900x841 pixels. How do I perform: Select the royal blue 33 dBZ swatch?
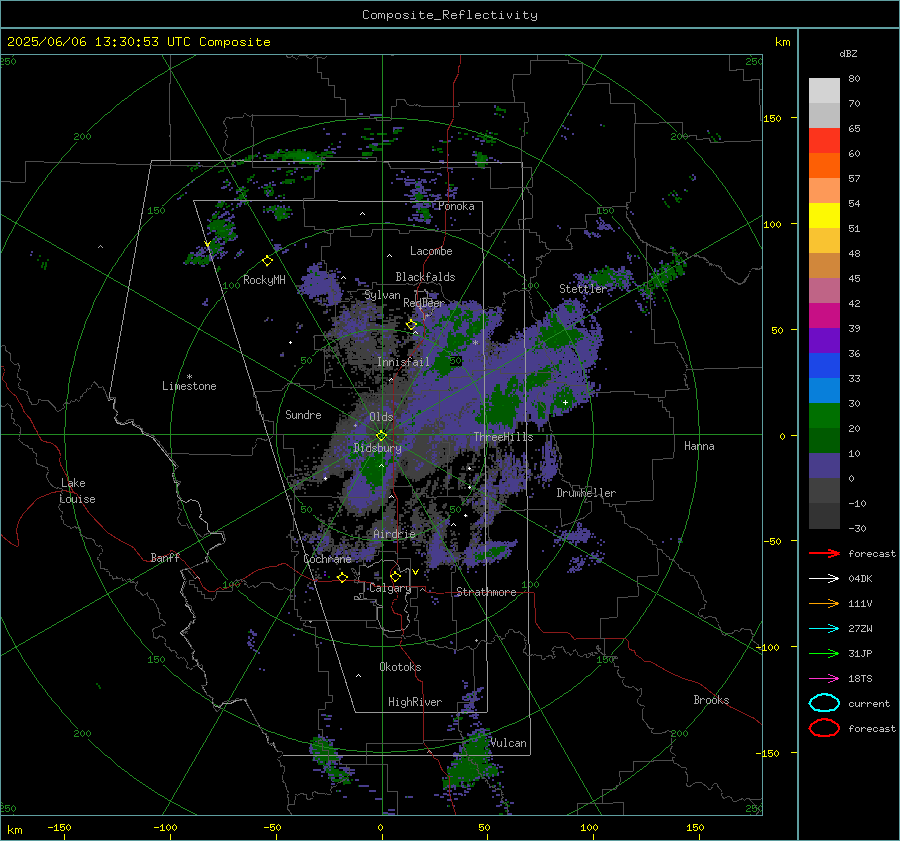824,366
